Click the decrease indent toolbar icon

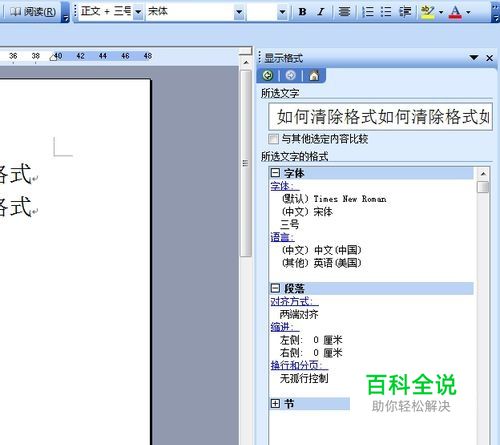[x=405, y=12]
